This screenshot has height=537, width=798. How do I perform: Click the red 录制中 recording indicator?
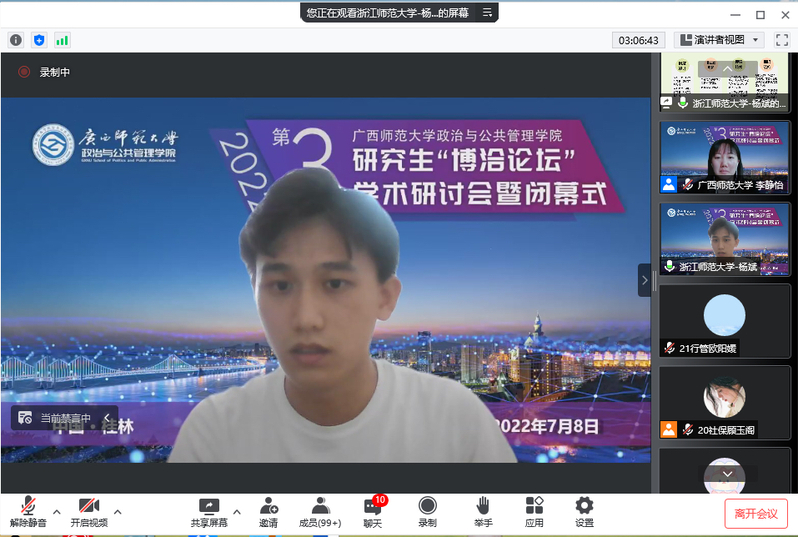24,72
